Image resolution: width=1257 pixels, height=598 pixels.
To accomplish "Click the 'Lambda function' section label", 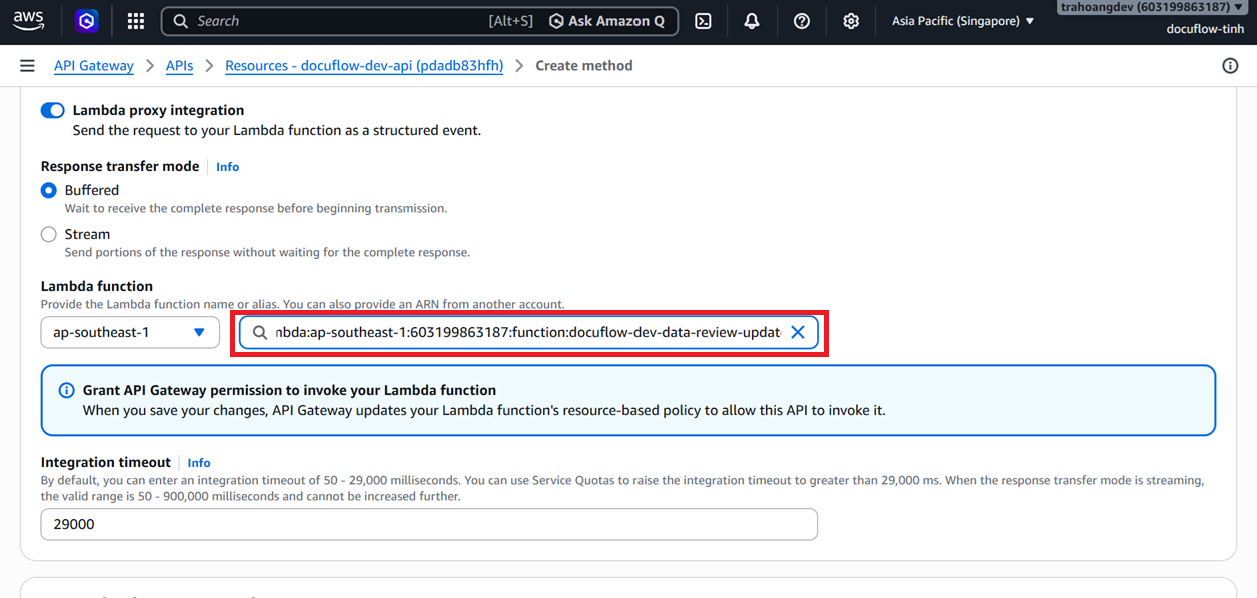I will pos(97,286).
